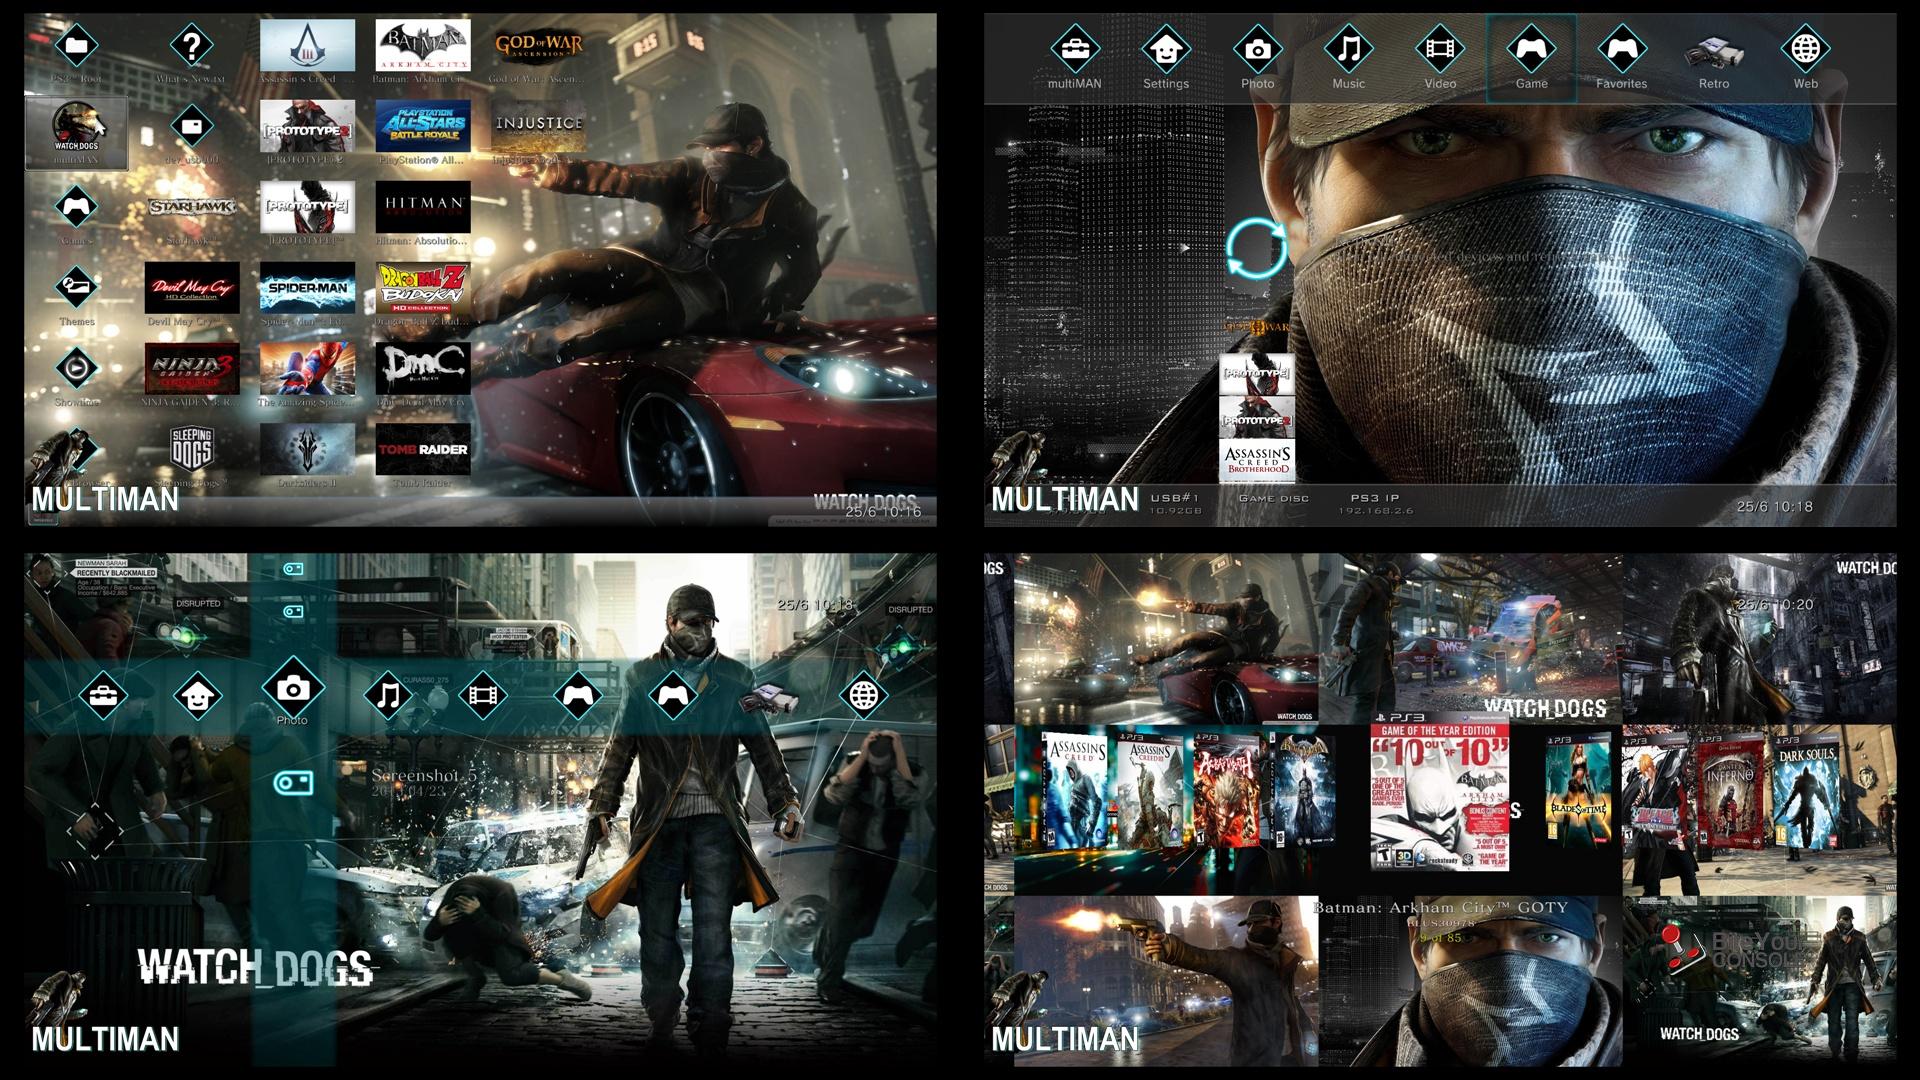Image resolution: width=1920 pixels, height=1080 pixels.
Task: Select the Sleeping Dogs tile
Action: 192,449
